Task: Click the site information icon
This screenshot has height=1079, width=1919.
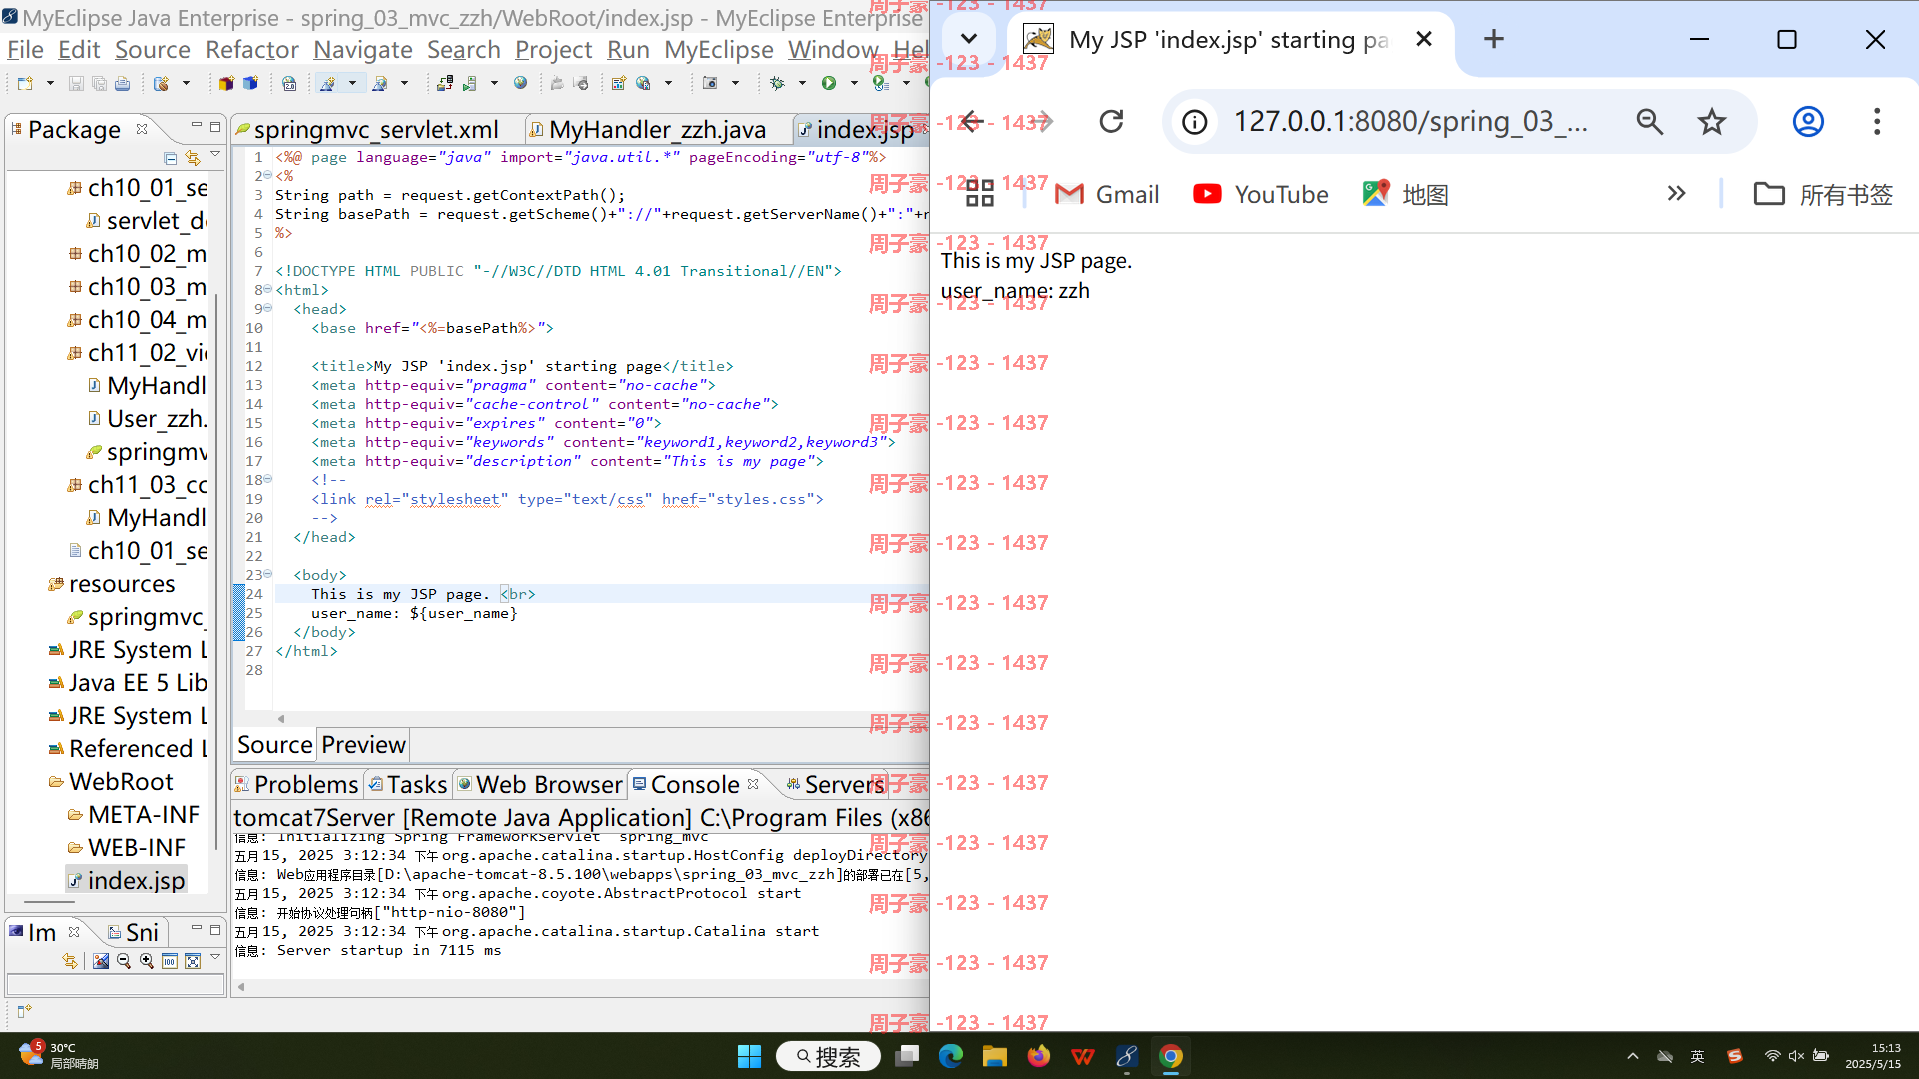Action: pos(1194,122)
